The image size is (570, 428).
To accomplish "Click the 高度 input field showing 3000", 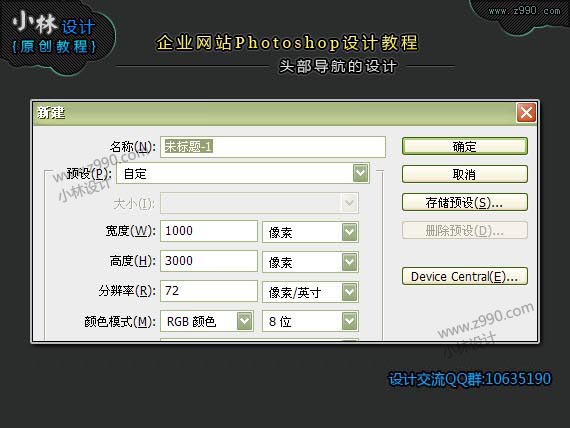I will (209, 261).
